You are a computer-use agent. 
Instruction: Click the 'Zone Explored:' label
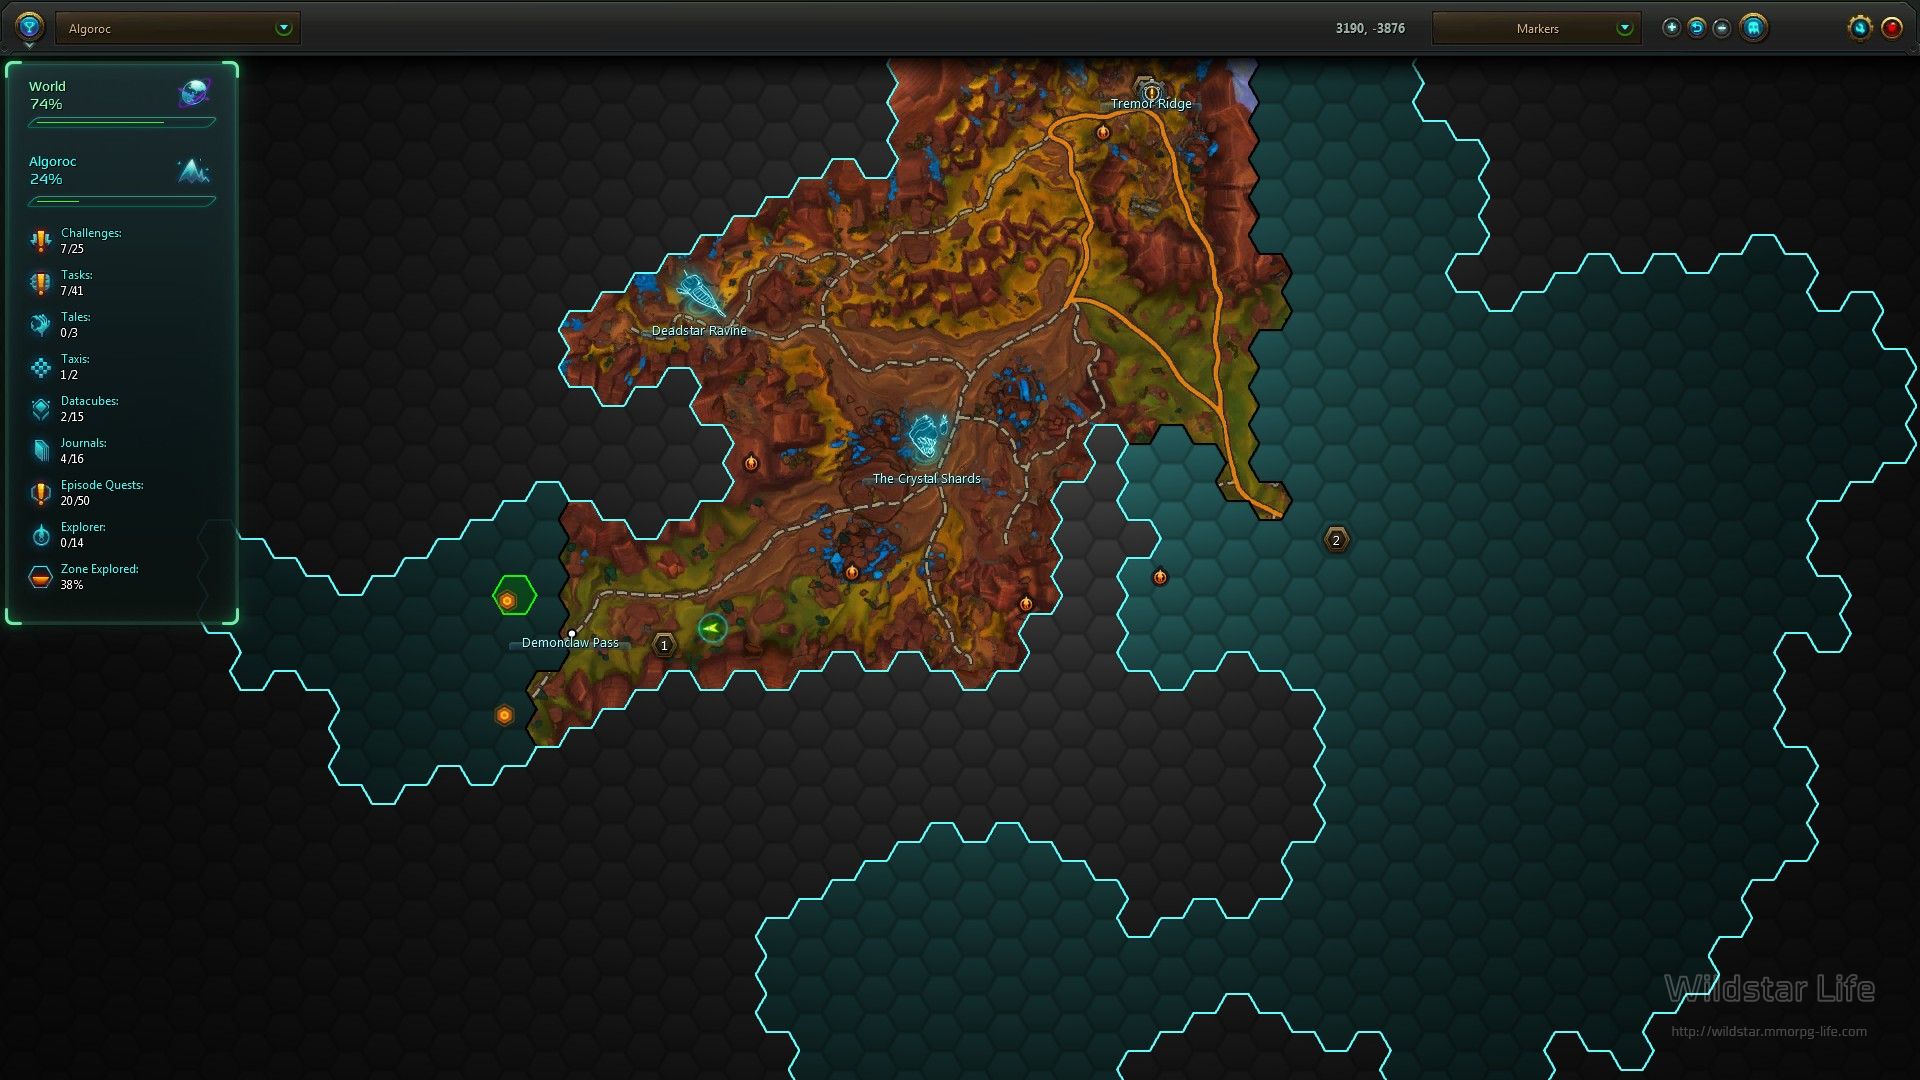click(x=99, y=569)
